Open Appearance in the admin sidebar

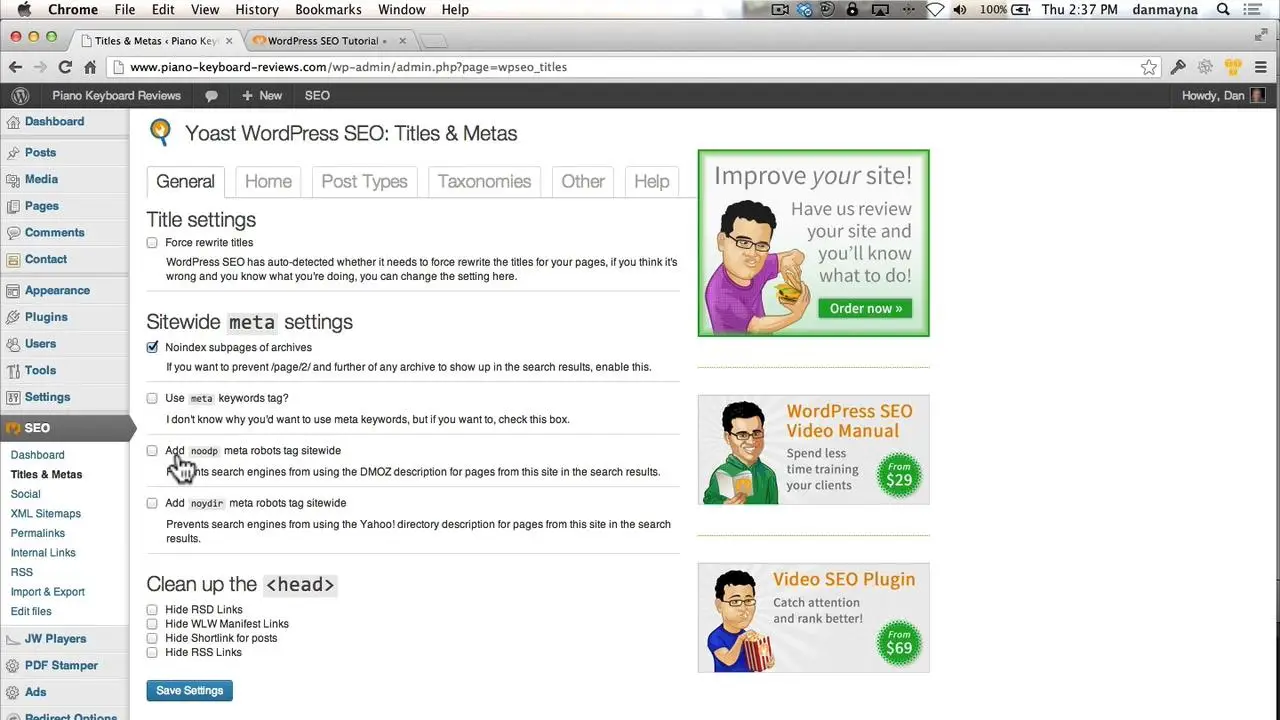pos(57,290)
